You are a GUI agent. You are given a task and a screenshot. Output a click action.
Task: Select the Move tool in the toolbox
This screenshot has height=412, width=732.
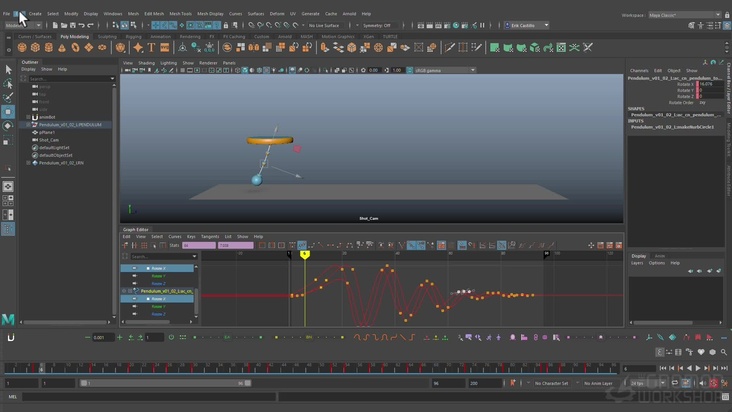coord(8,112)
